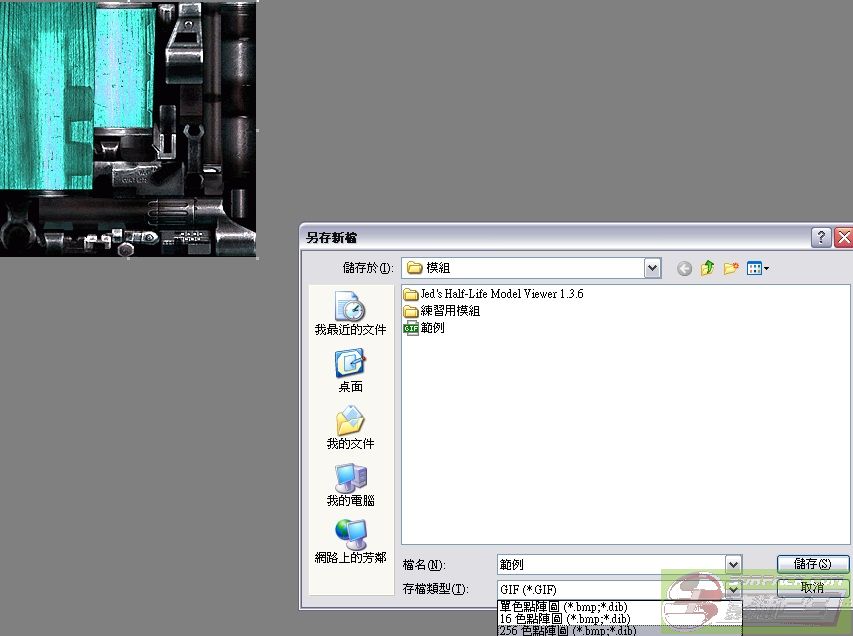
Task: Click the 儲存 (Save) button
Action: click(x=812, y=565)
